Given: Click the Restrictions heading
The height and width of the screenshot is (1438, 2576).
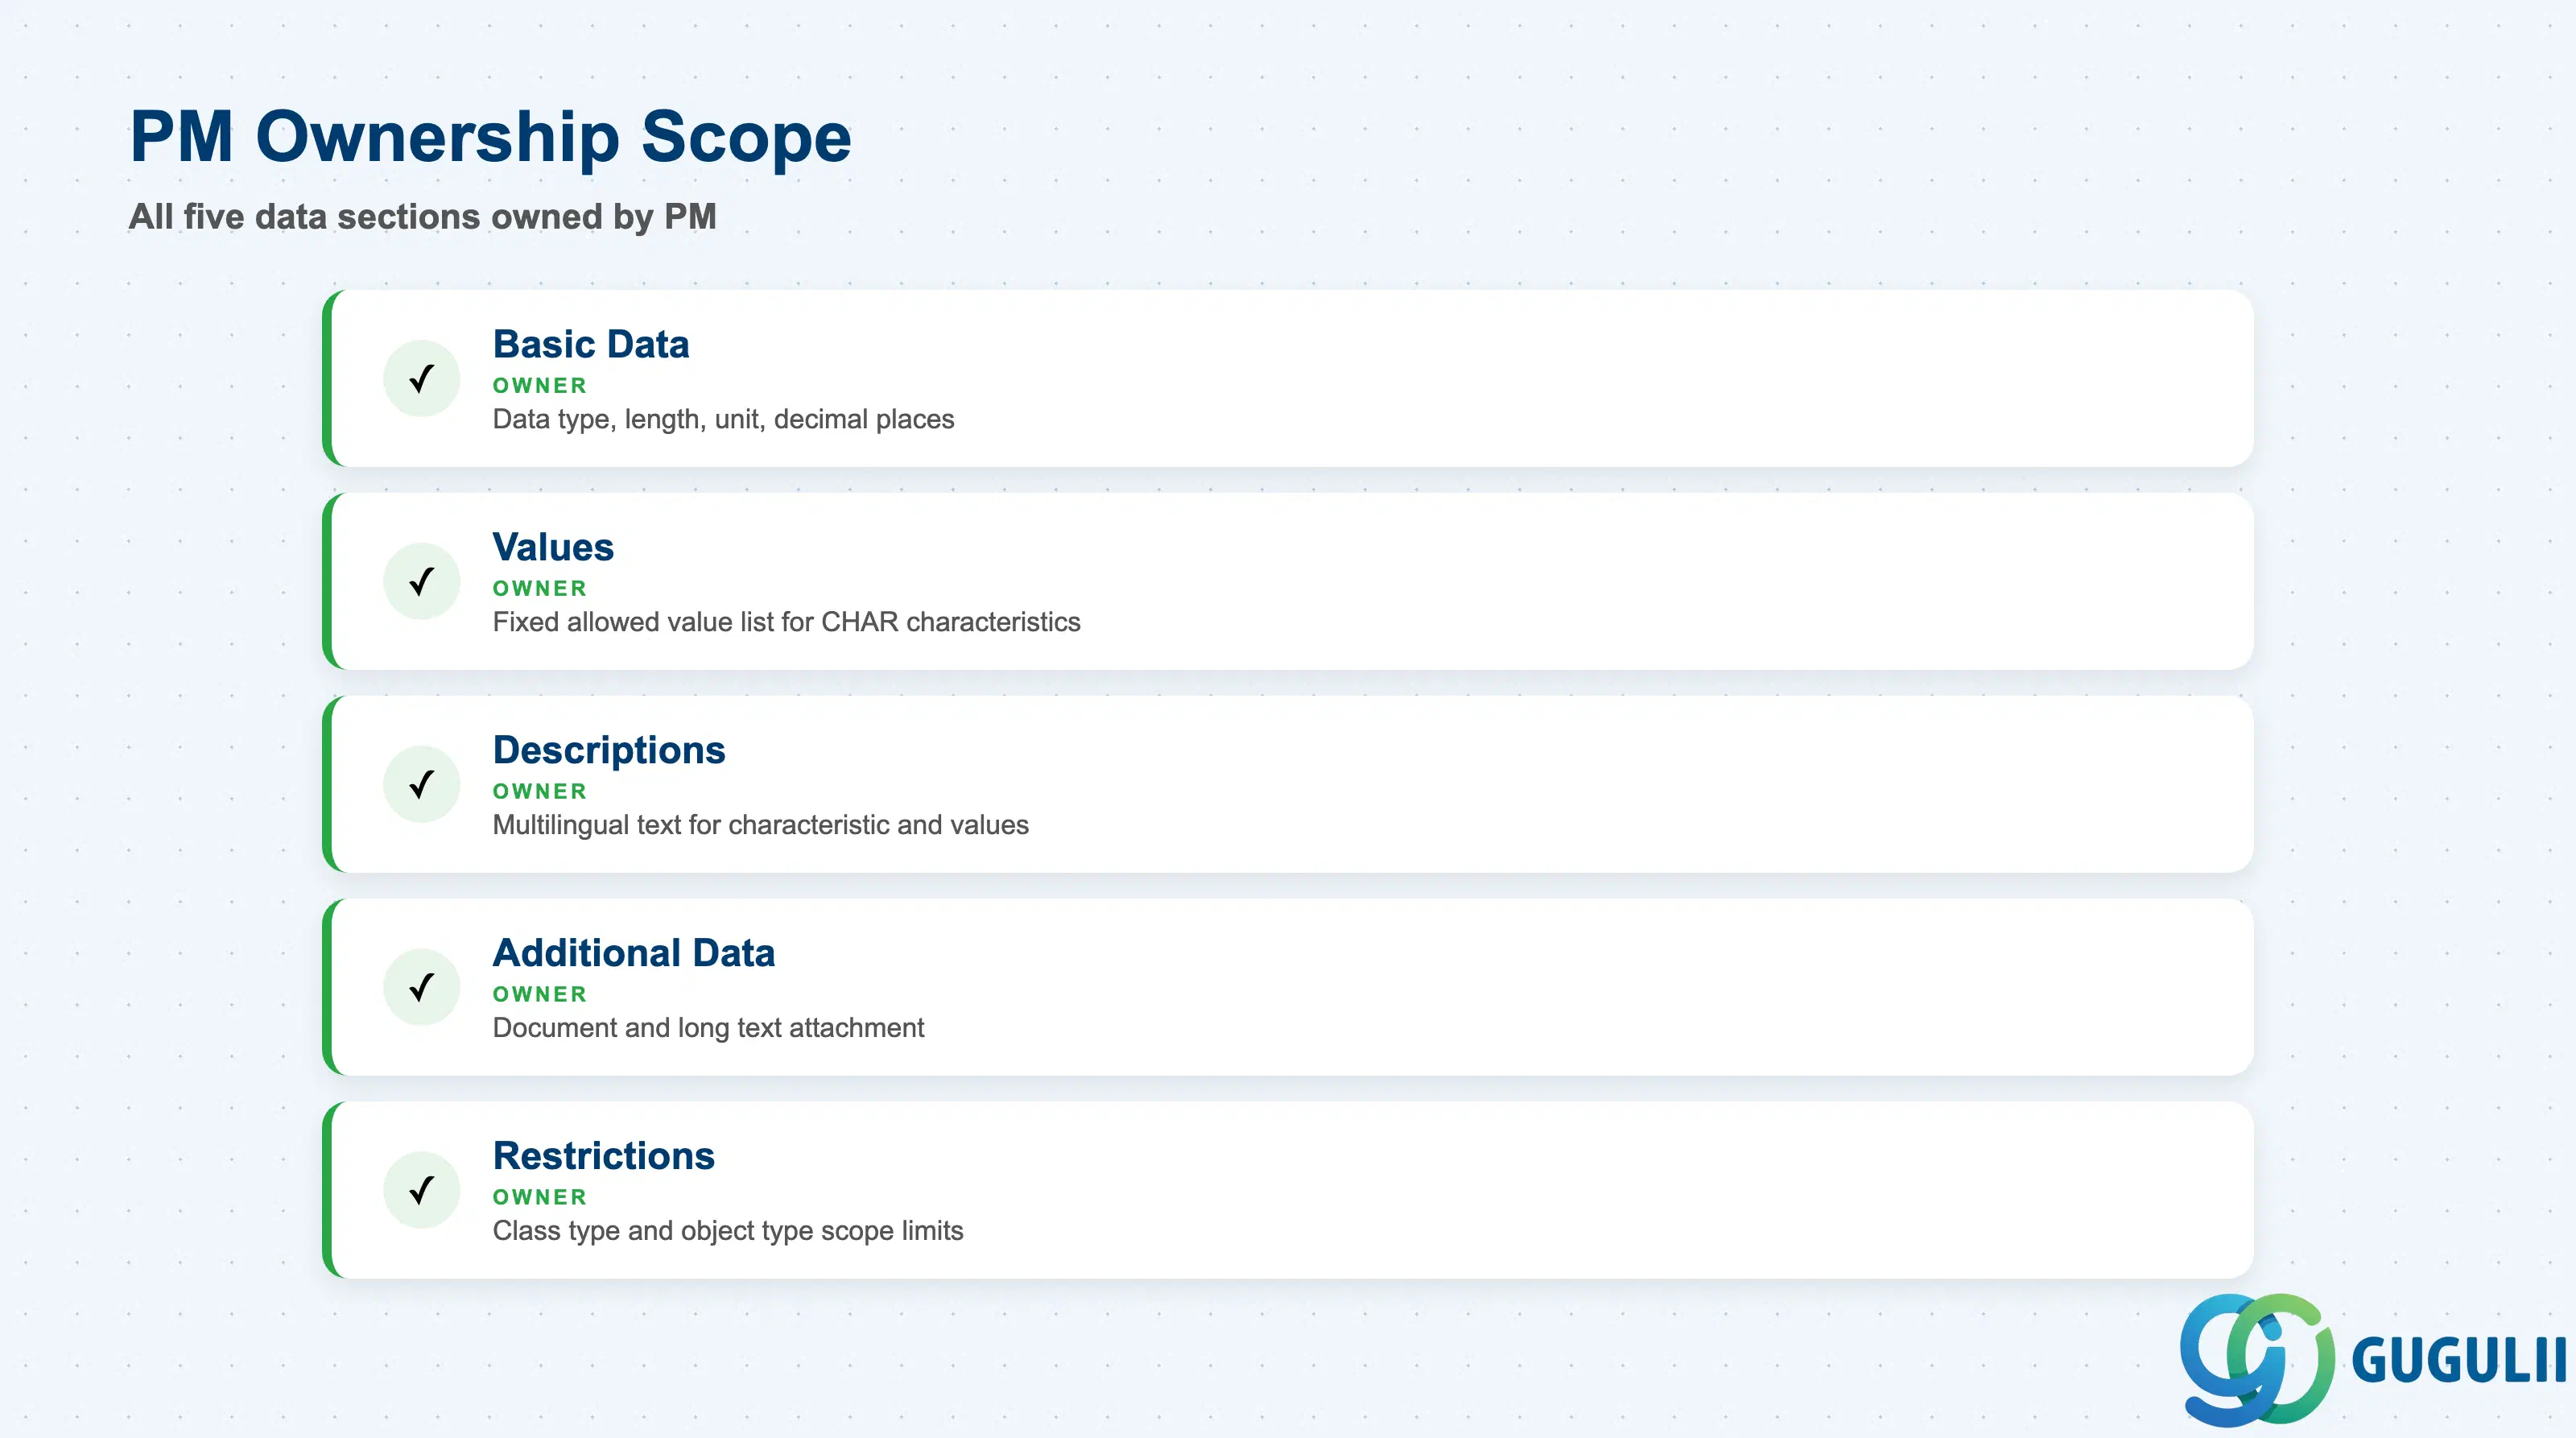Looking at the screenshot, I should pos(604,1156).
